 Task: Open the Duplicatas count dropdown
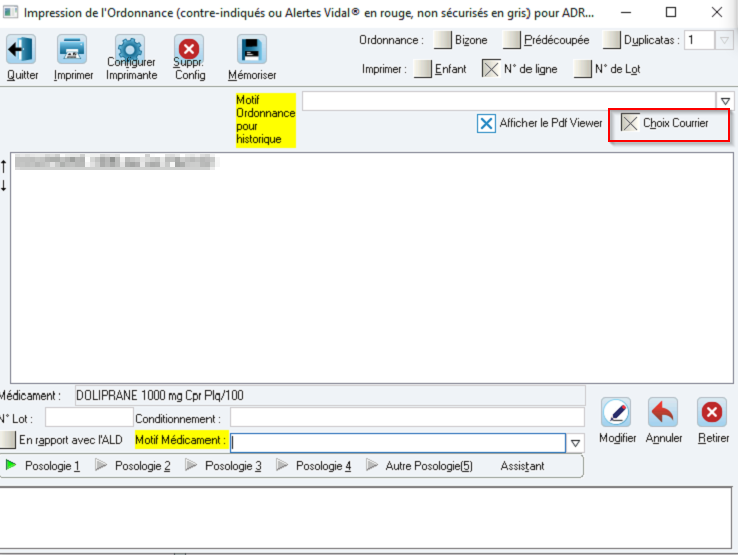tap(724, 40)
